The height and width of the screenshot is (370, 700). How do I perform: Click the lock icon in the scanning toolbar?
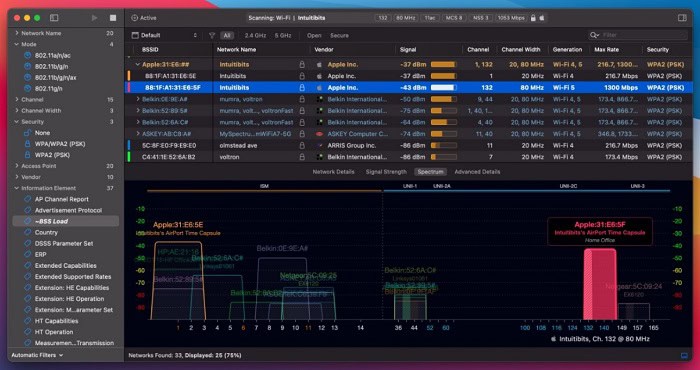pyautogui.click(x=533, y=18)
